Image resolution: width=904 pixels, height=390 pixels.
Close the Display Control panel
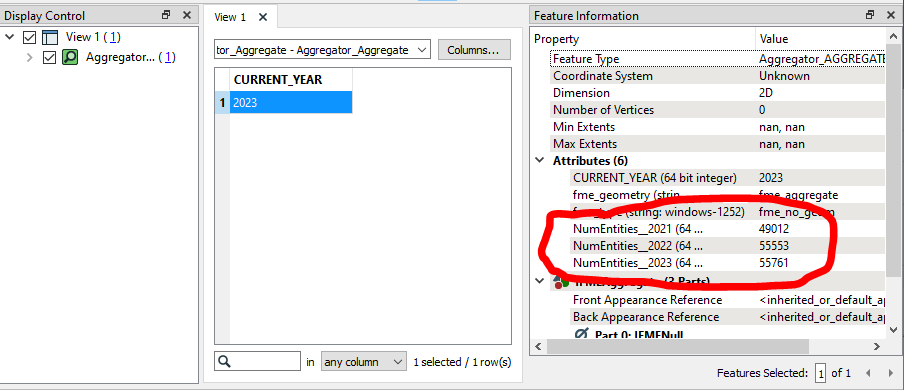coord(186,16)
